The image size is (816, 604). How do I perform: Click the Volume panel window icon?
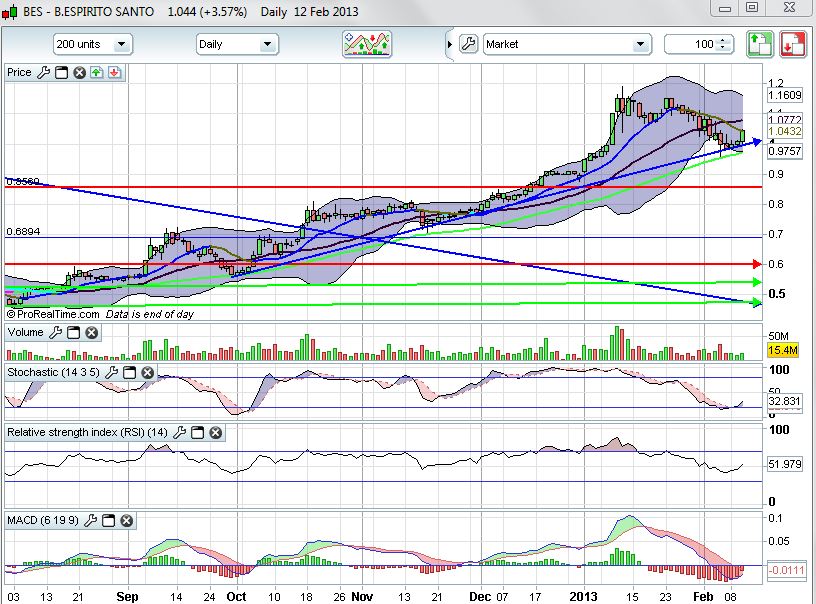73,332
